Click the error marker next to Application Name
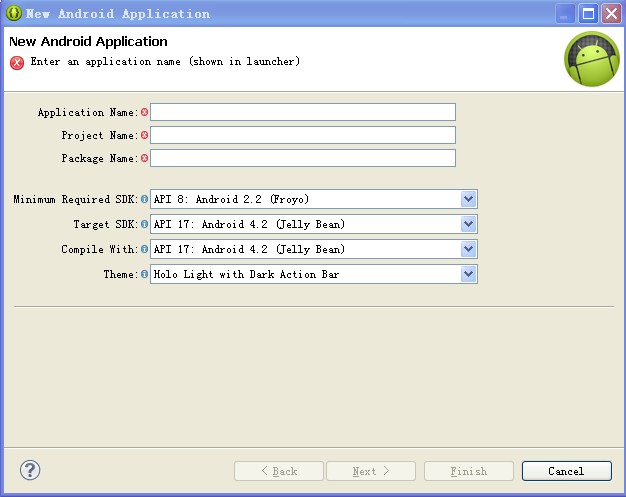The width and height of the screenshot is (626, 497). (144, 112)
